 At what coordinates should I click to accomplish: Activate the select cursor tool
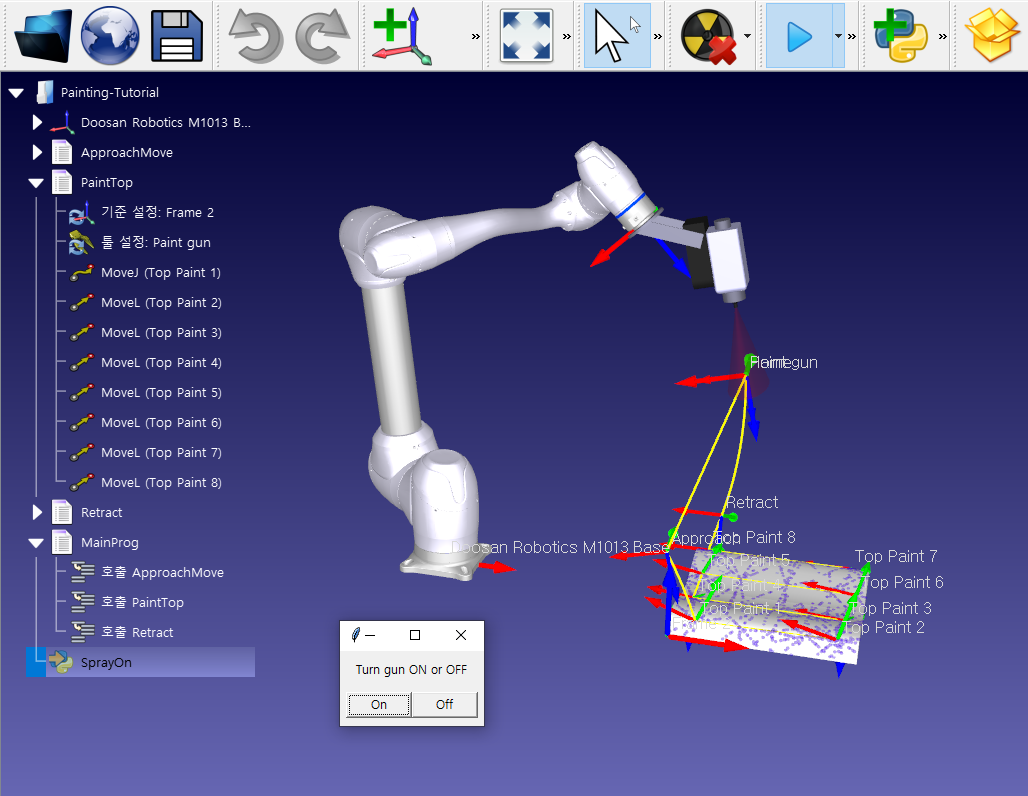click(616, 36)
